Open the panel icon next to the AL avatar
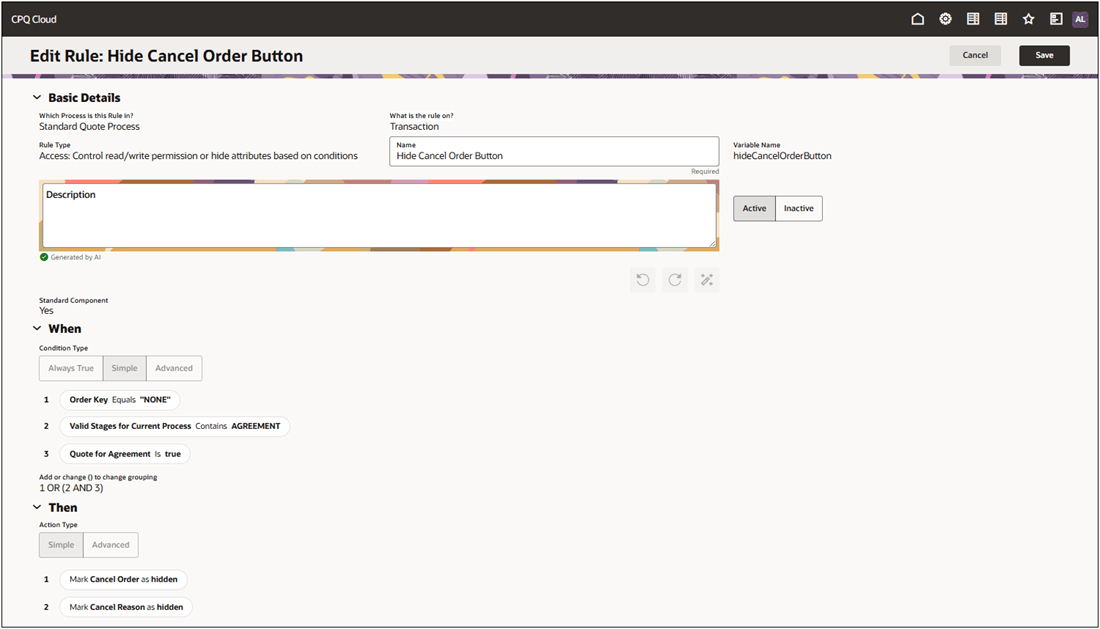 click(x=1056, y=19)
